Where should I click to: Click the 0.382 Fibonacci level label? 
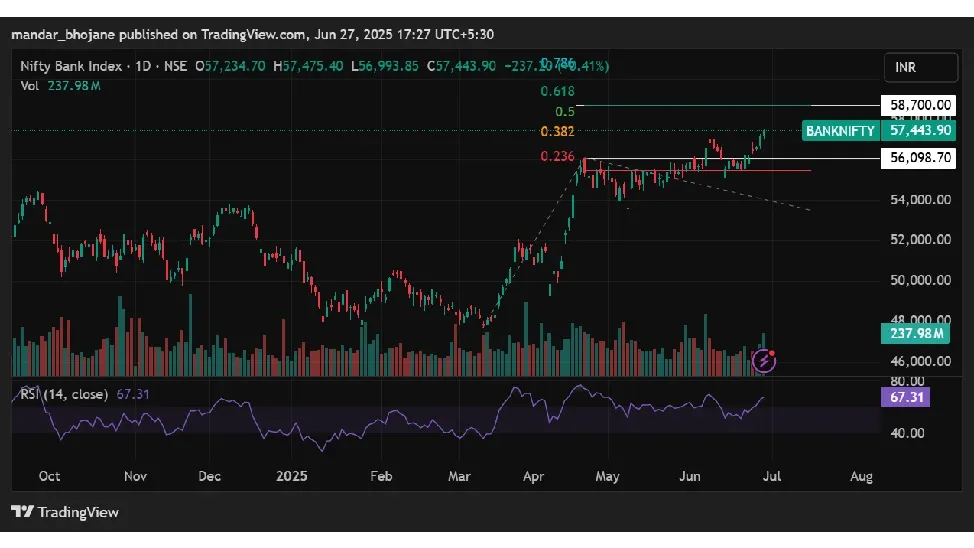tap(557, 132)
